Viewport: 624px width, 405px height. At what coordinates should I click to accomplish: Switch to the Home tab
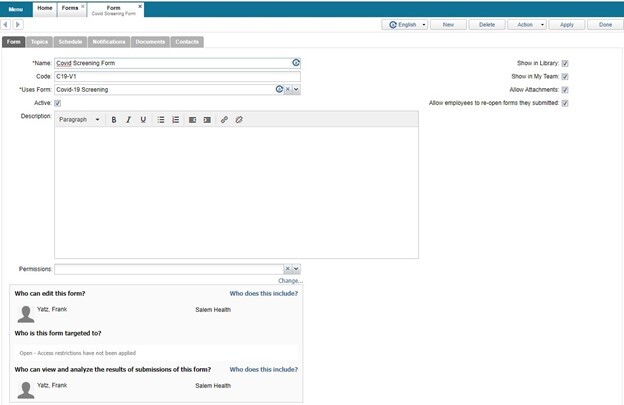(45, 8)
